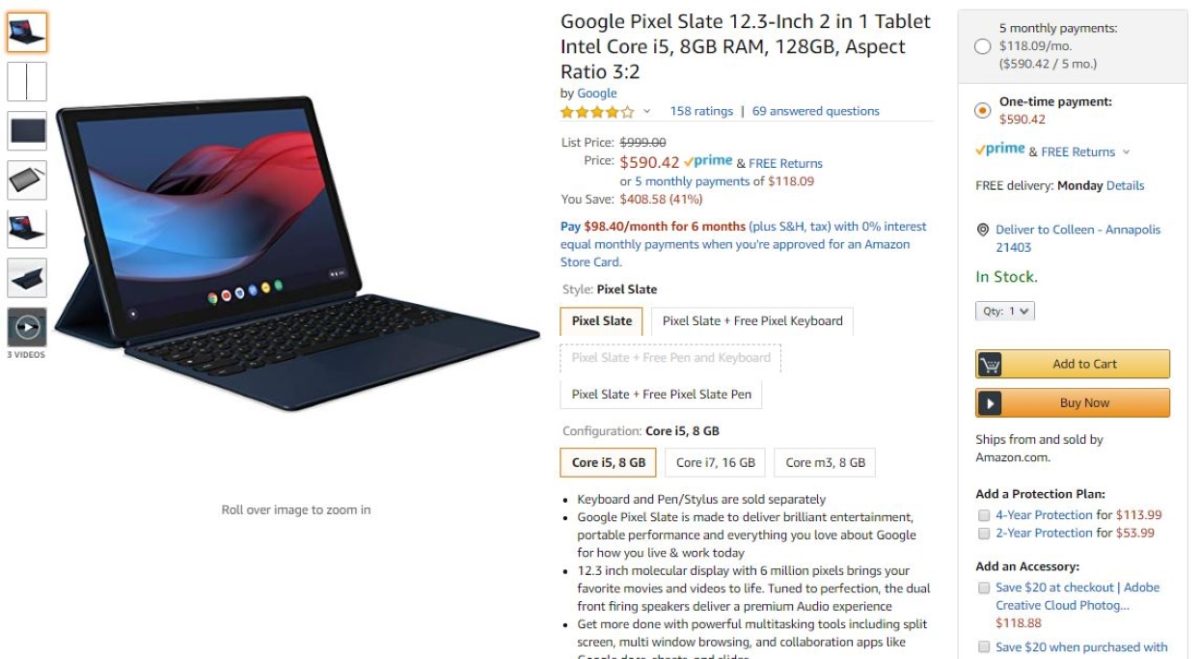
Task: Choose Pixel Slate + Free Pixel Keyboard style
Action: pyautogui.click(x=752, y=321)
